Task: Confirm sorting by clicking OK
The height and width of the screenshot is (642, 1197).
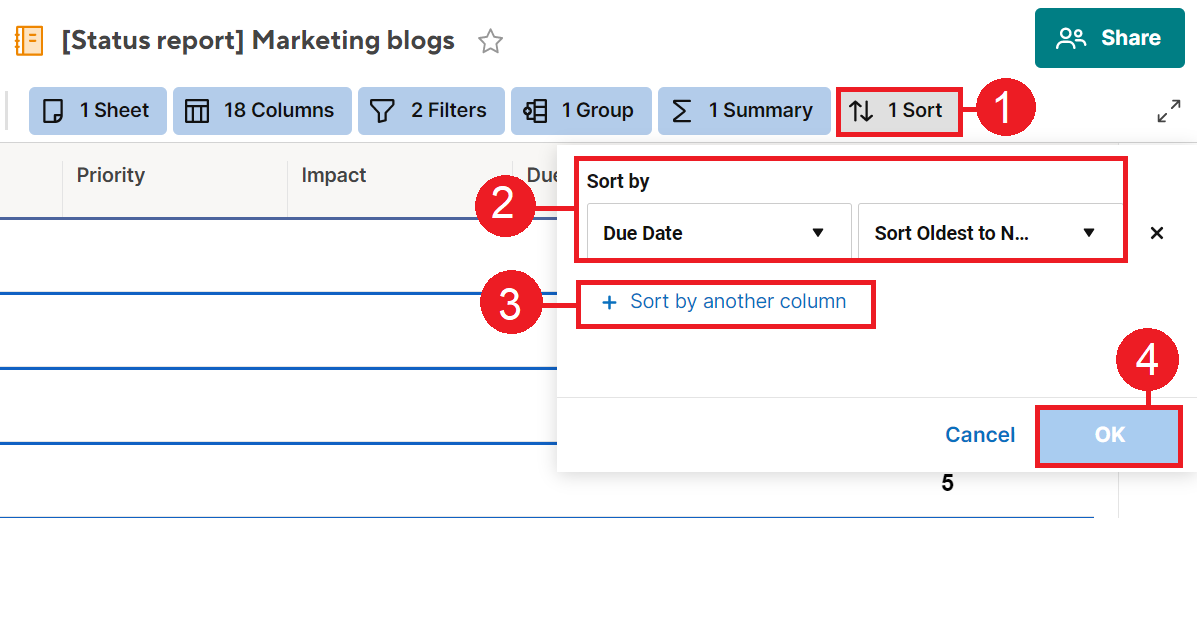Action: pos(1108,435)
